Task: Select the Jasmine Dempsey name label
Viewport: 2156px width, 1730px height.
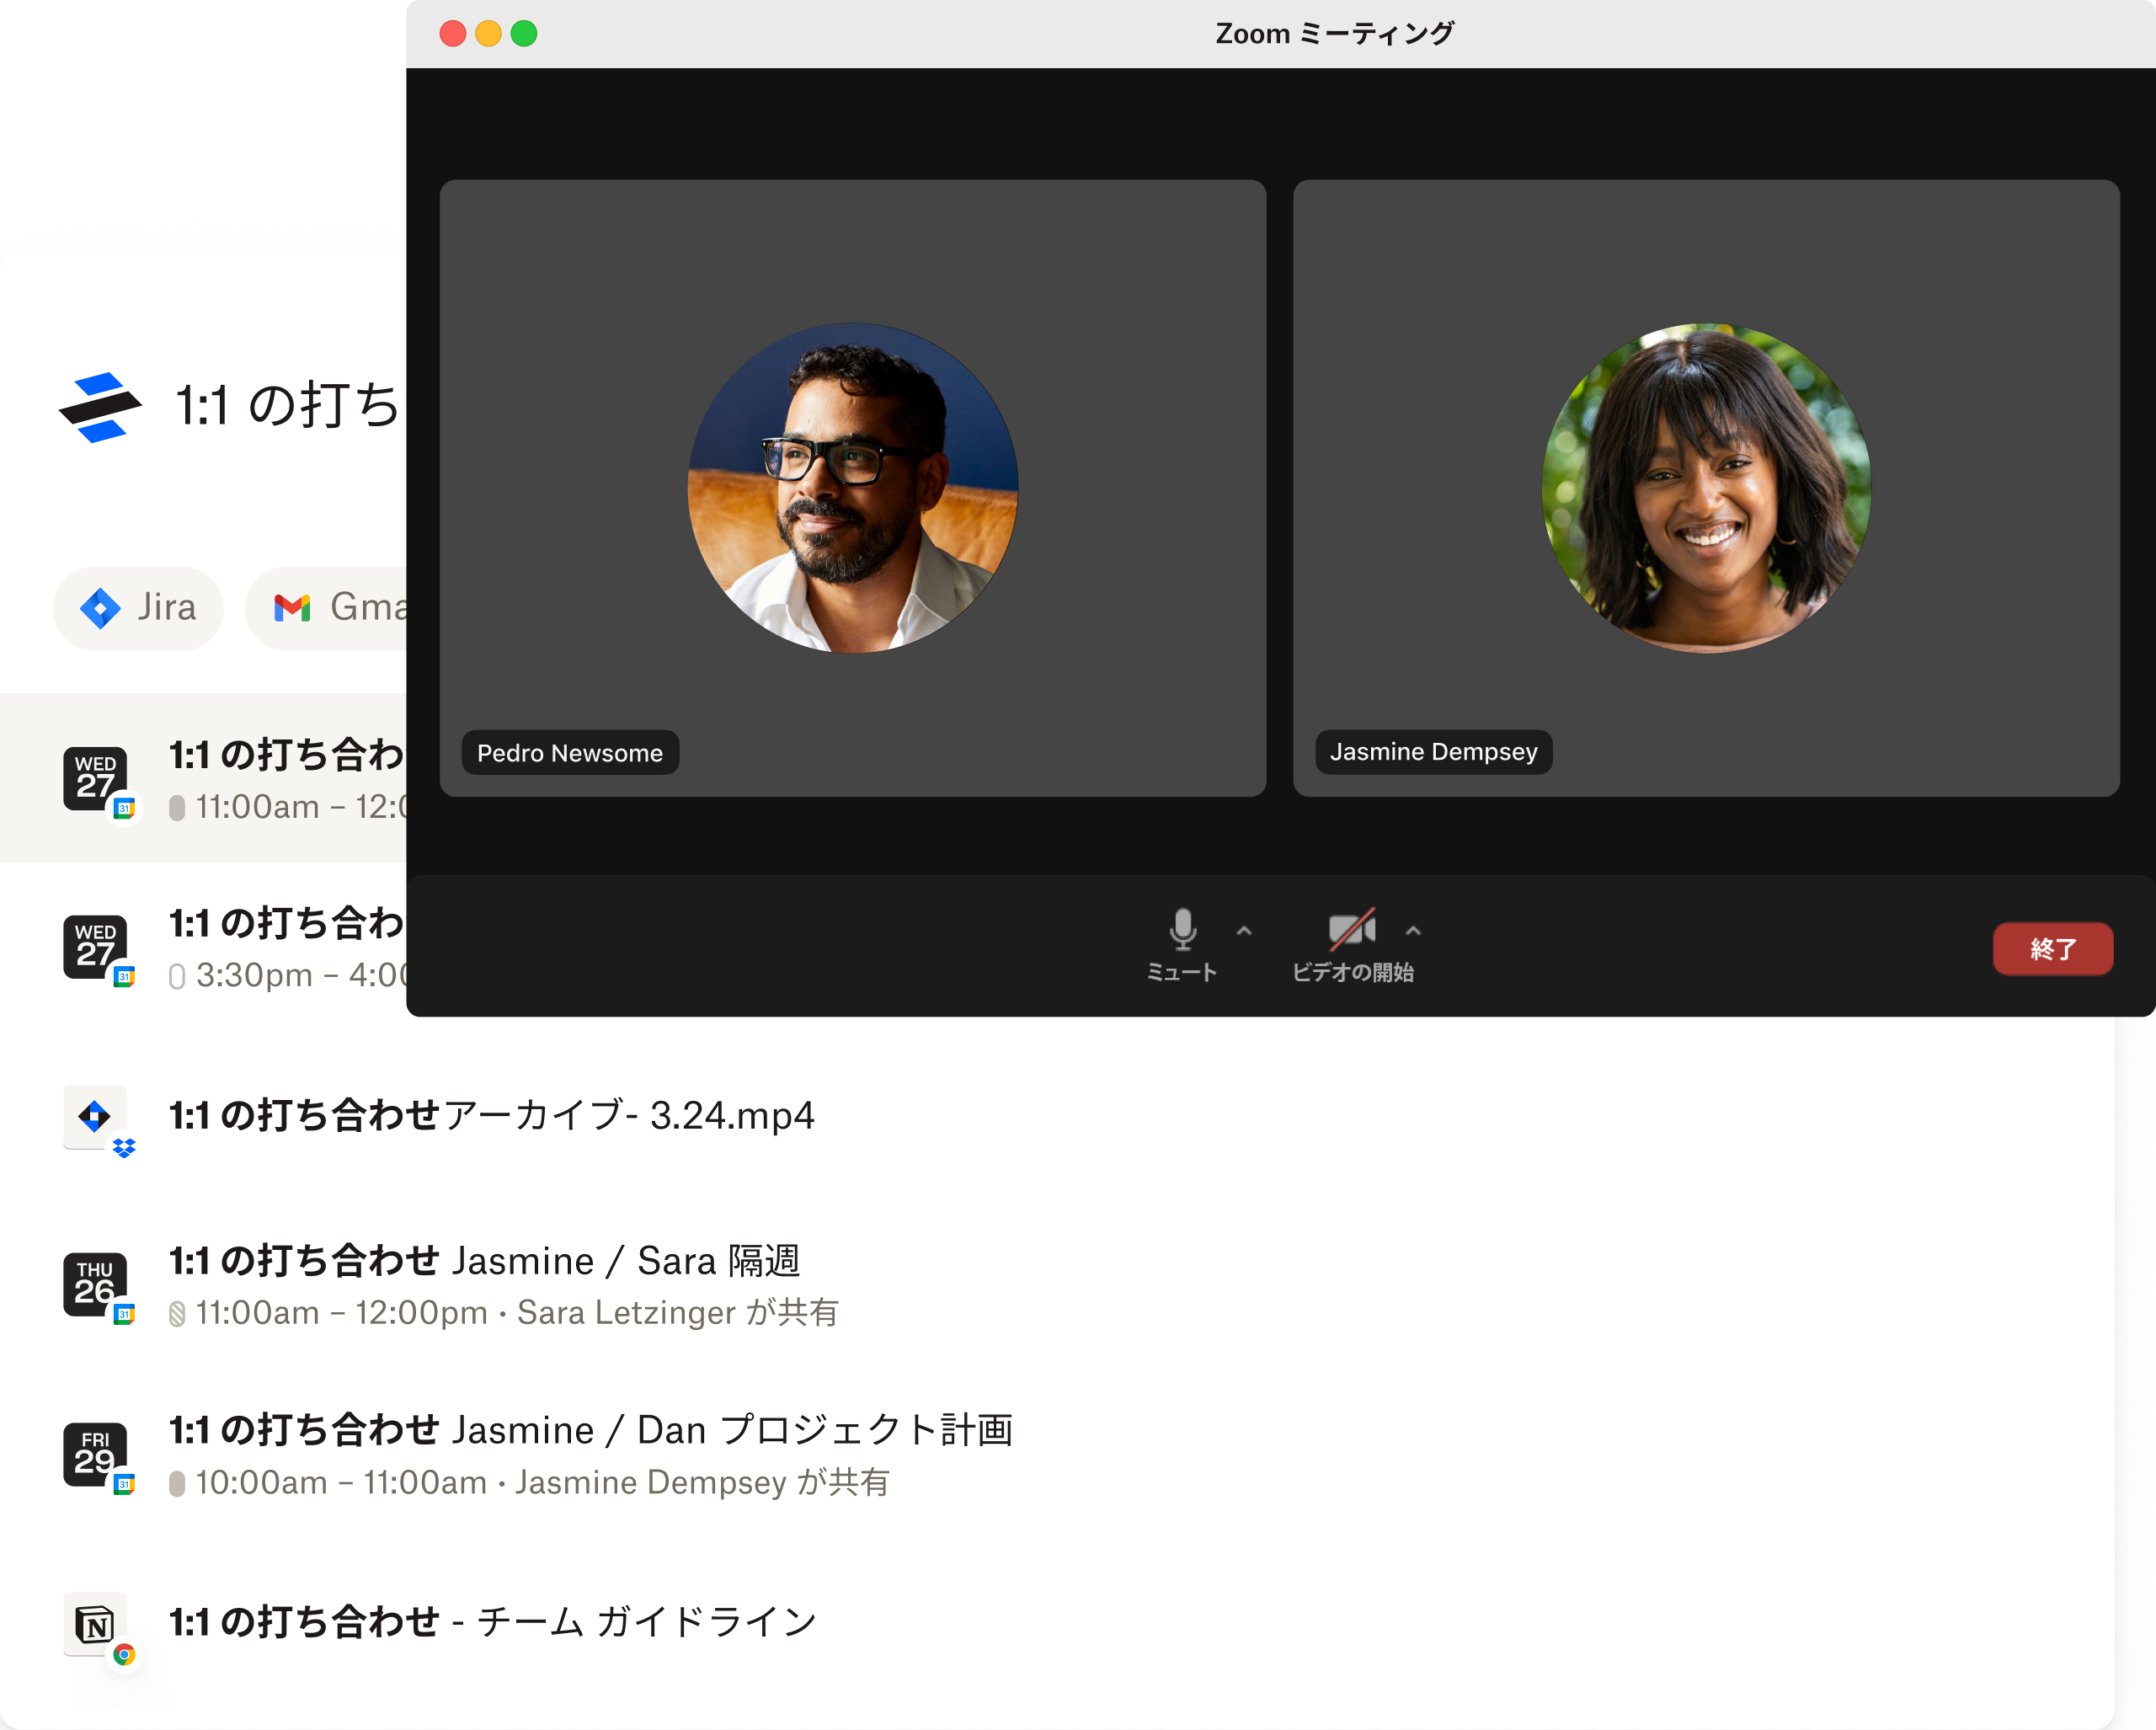Action: click(1433, 751)
